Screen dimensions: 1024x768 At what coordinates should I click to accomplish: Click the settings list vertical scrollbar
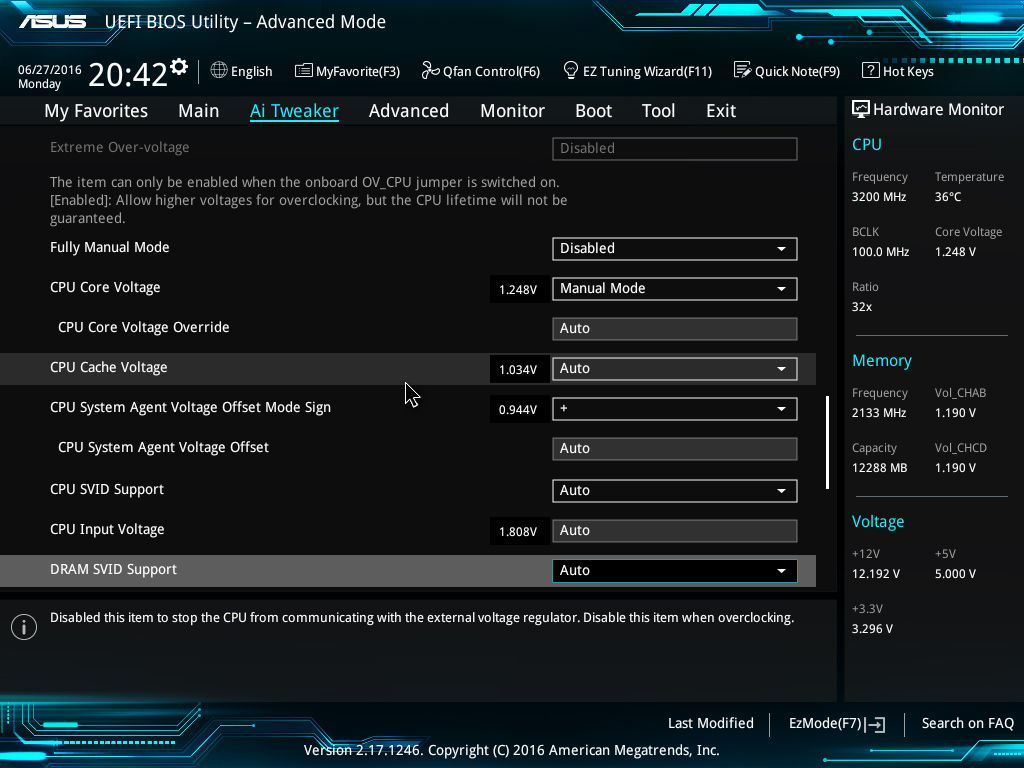pyautogui.click(x=827, y=443)
